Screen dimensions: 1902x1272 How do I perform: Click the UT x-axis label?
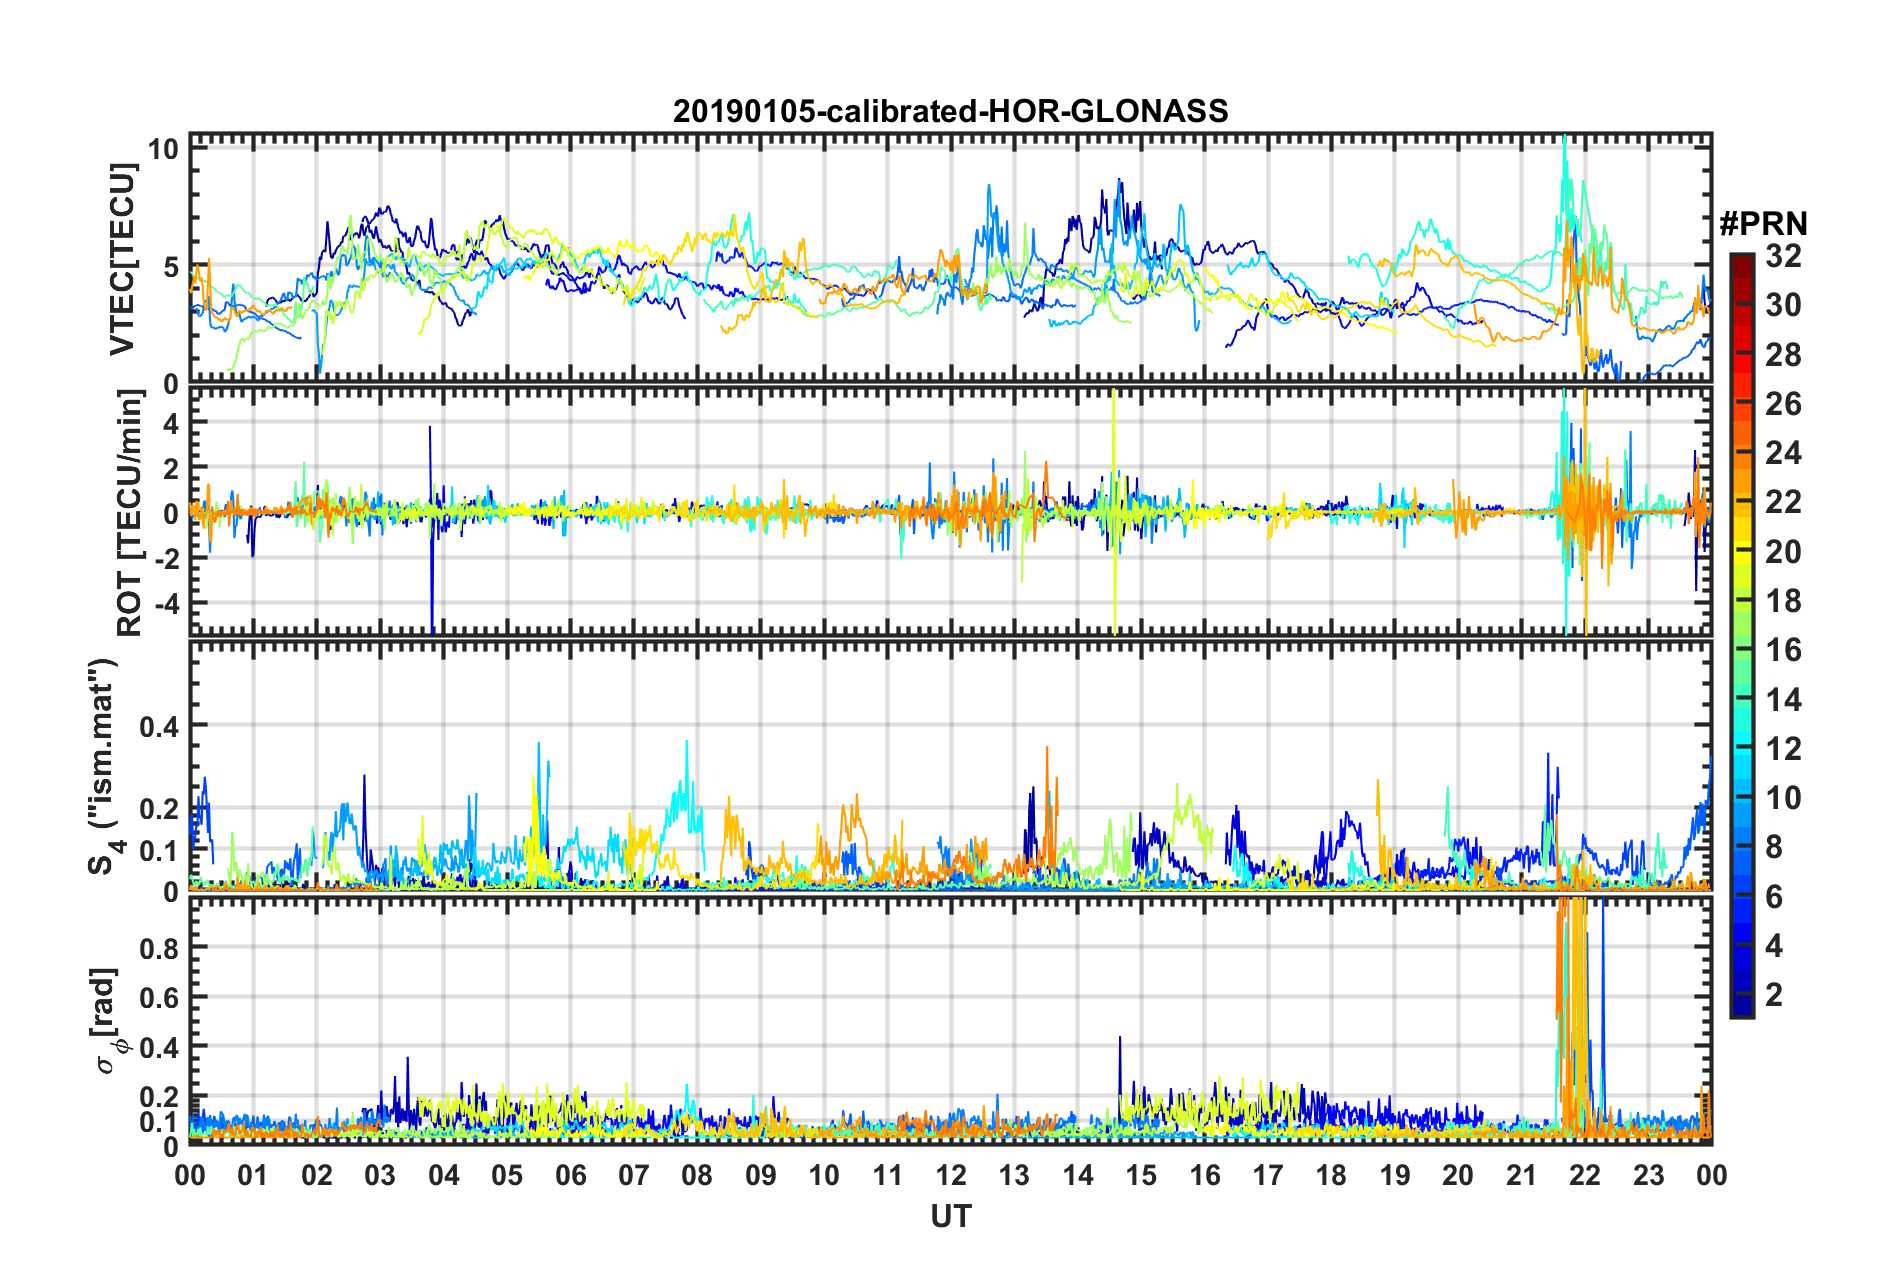pyautogui.click(x=950, y=1216)
